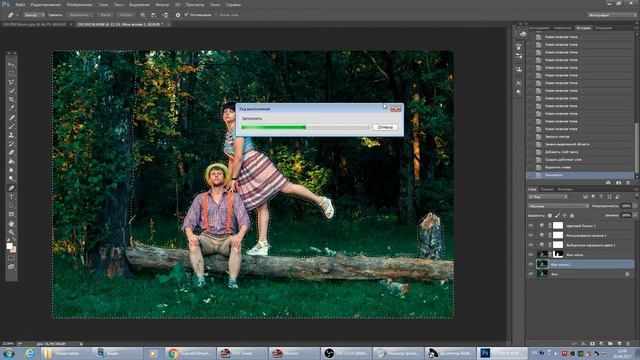Viewport: 640px width, 360px height.
Task: Open the layer filter type dropdown
Action: click(x=548, y=197)
